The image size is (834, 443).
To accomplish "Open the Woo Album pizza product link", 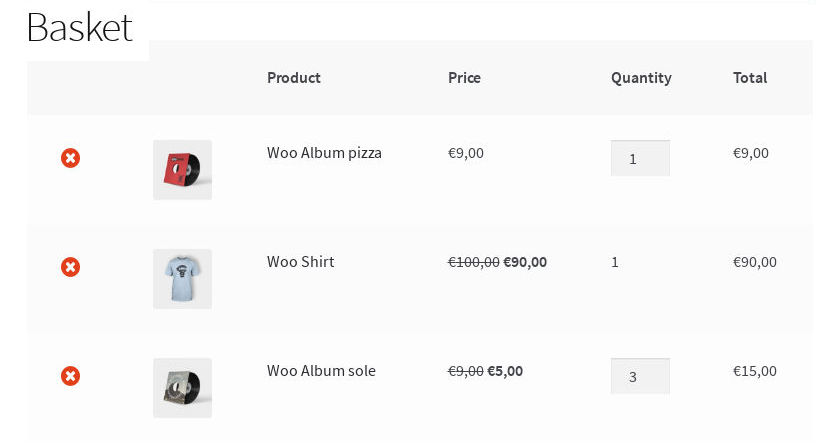I will (324, 153).
